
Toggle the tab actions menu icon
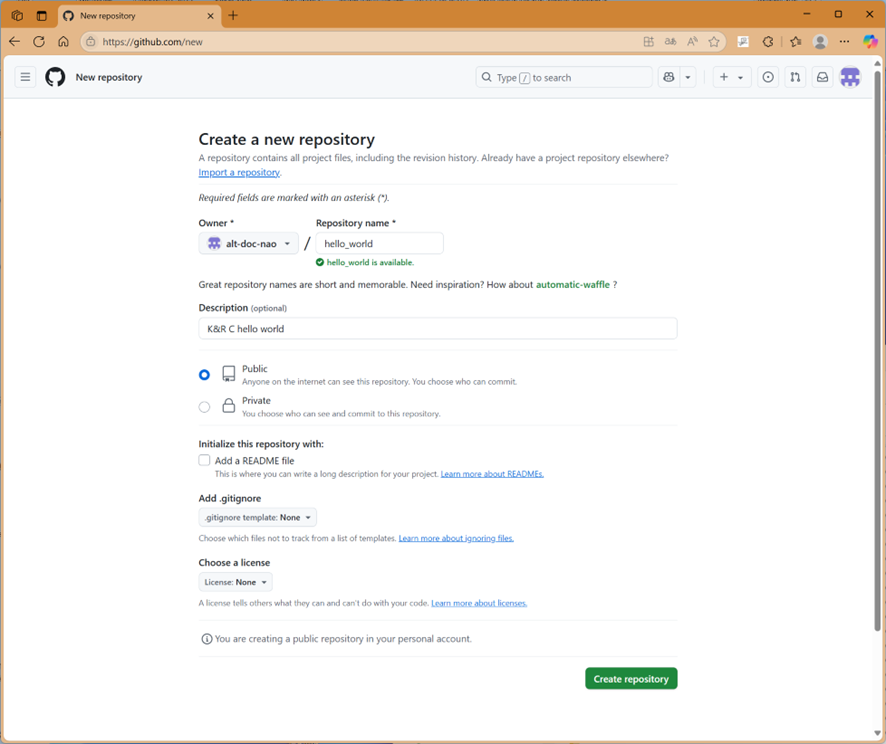click(42, 15)
